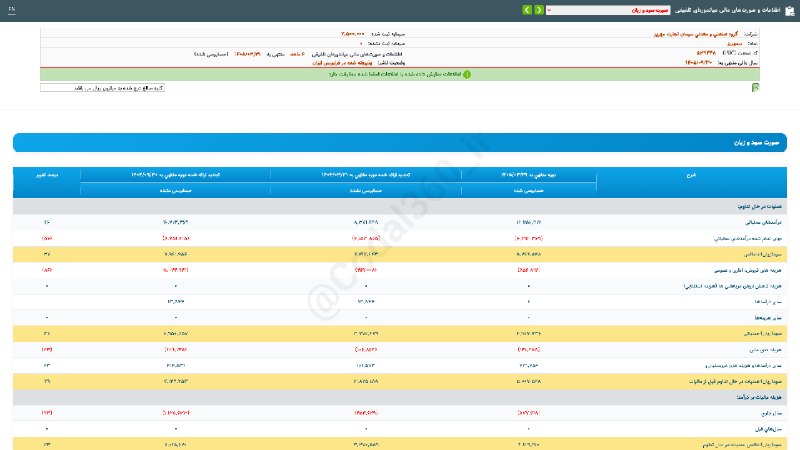Click the registered capital value

pyautogui.click(x=353, y=34)
